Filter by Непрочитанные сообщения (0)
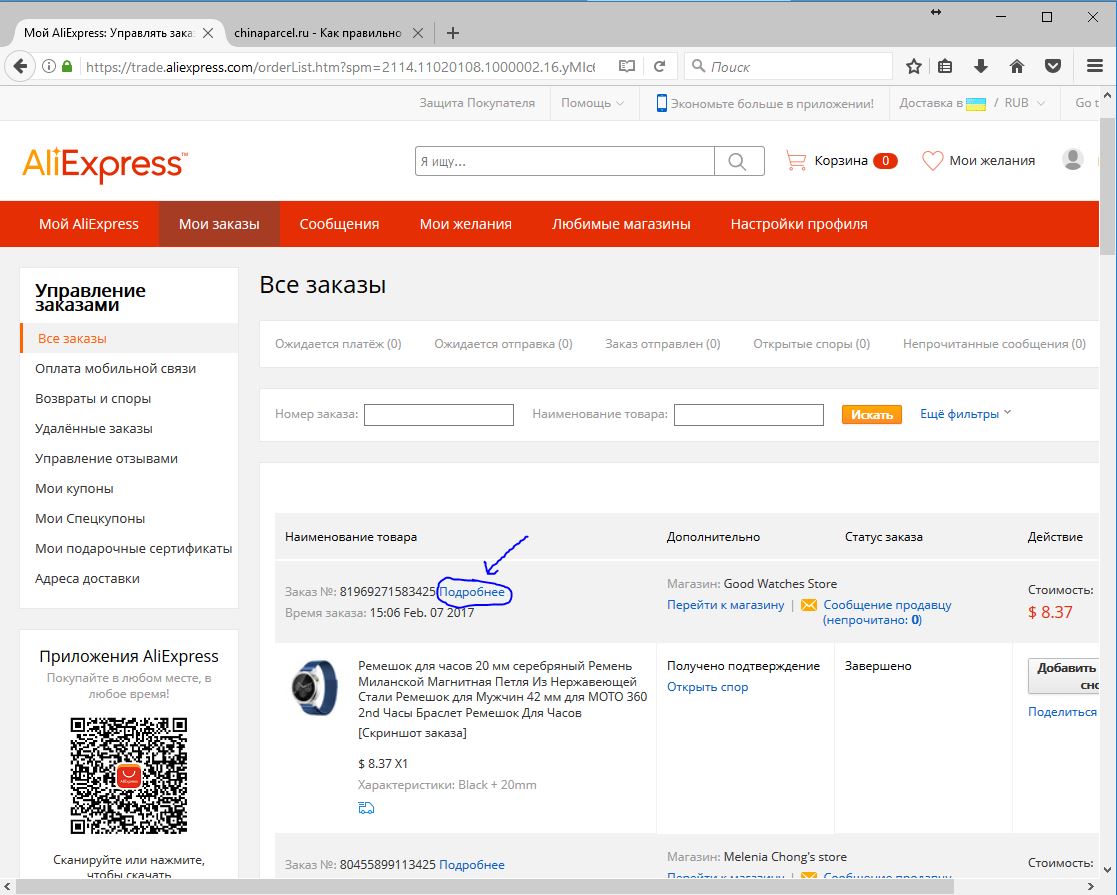The height and width of the screenshot is (895, 1117). click(994, 343)
